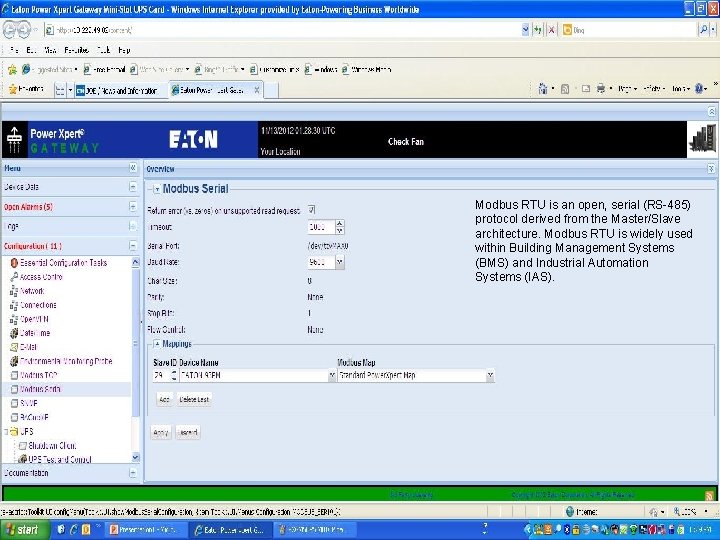Expand the Device Data menu section
This screenshot has height=540, width=720.
pos(133,187)
